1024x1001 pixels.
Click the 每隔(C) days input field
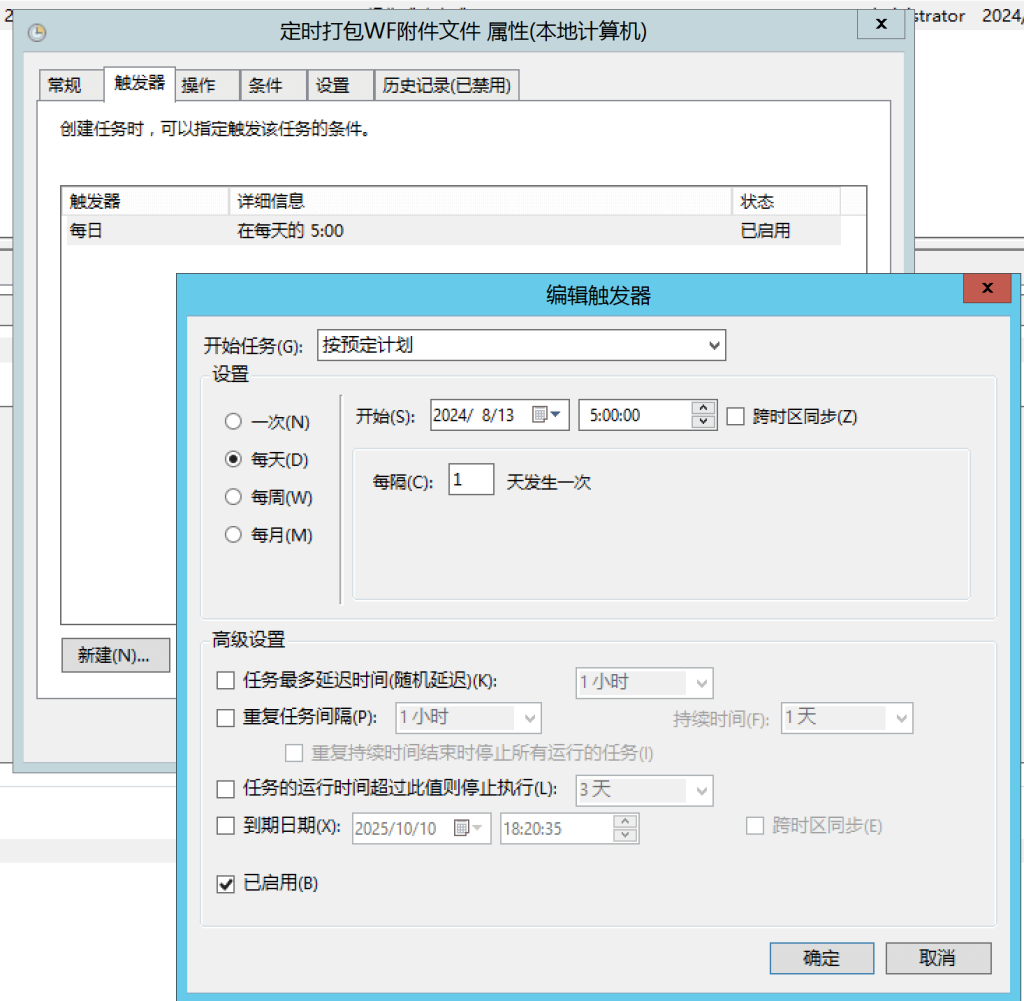pyautogui.click(x=471, y=480)
